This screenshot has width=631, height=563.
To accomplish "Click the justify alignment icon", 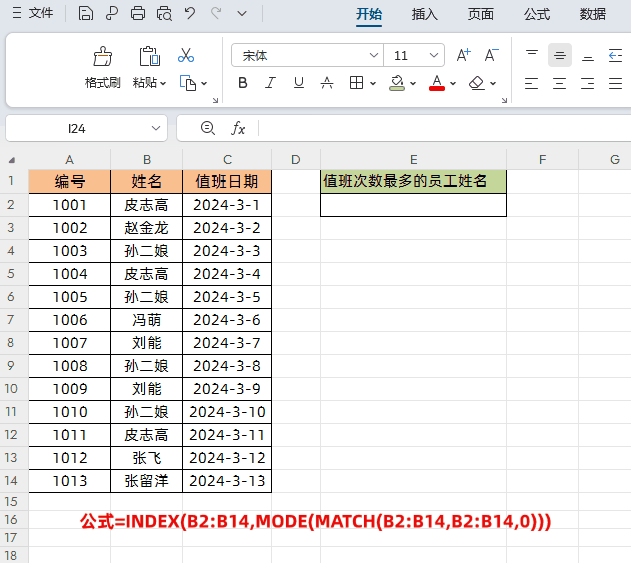I will point(616,83).
